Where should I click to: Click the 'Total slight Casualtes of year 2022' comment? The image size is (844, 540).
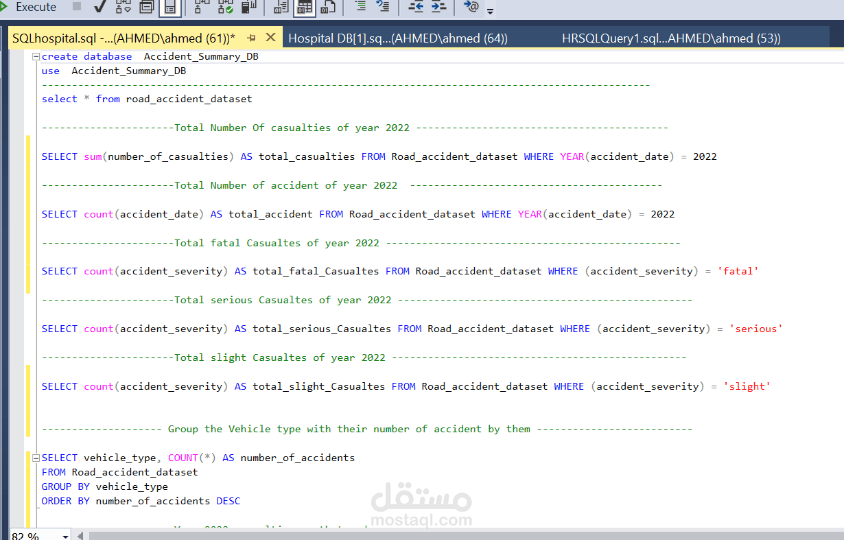coord(280,357)
